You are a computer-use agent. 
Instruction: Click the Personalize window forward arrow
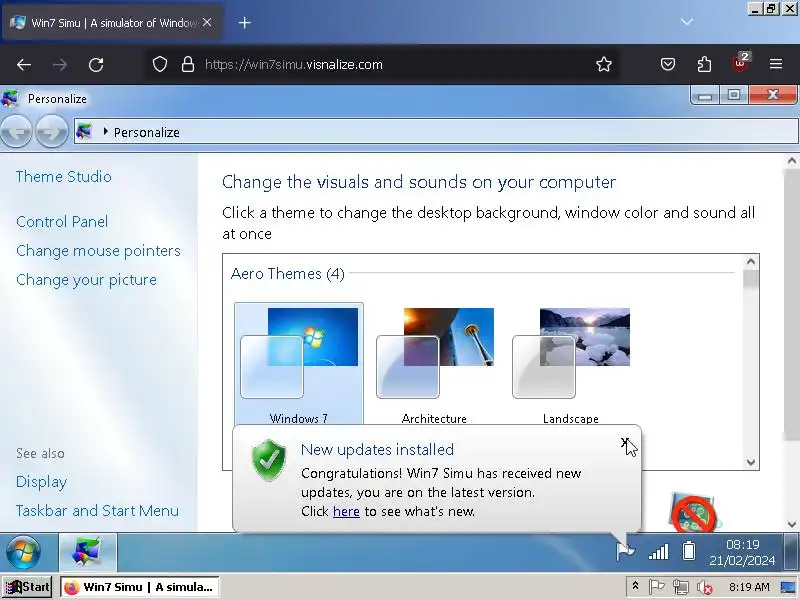click(x=51, y=132)
